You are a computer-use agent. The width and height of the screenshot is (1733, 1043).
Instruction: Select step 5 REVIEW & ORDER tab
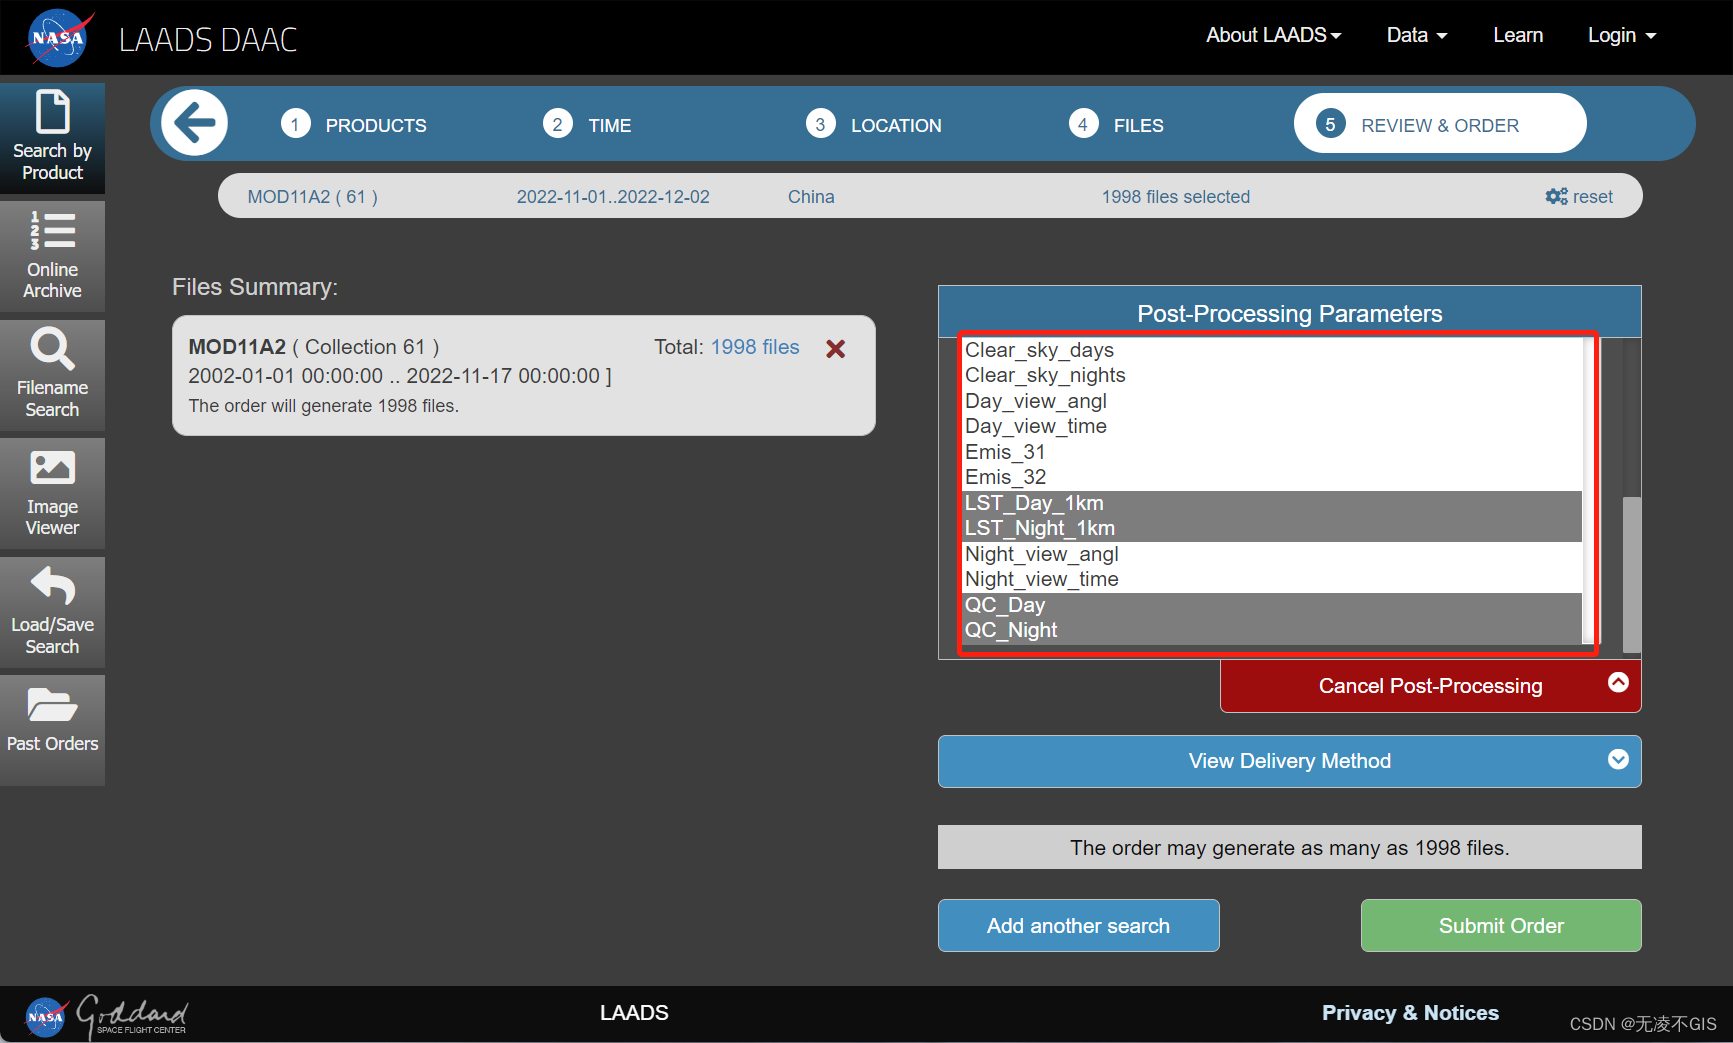point(1440,124)
